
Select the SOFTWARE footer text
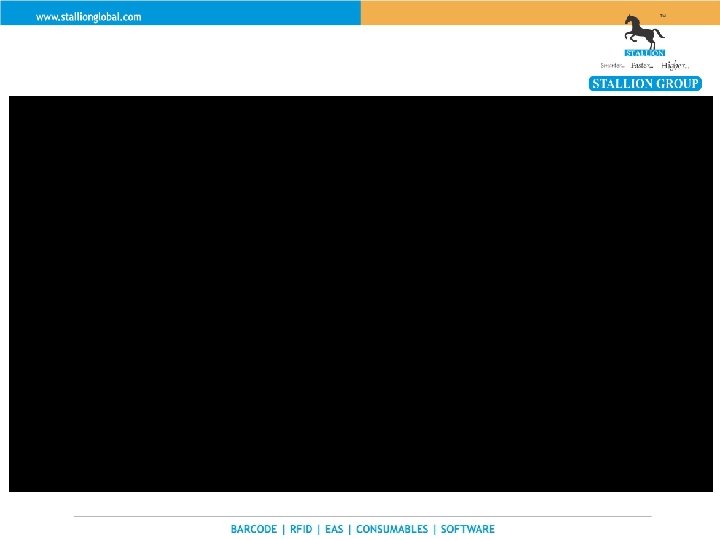coord(467,529)
